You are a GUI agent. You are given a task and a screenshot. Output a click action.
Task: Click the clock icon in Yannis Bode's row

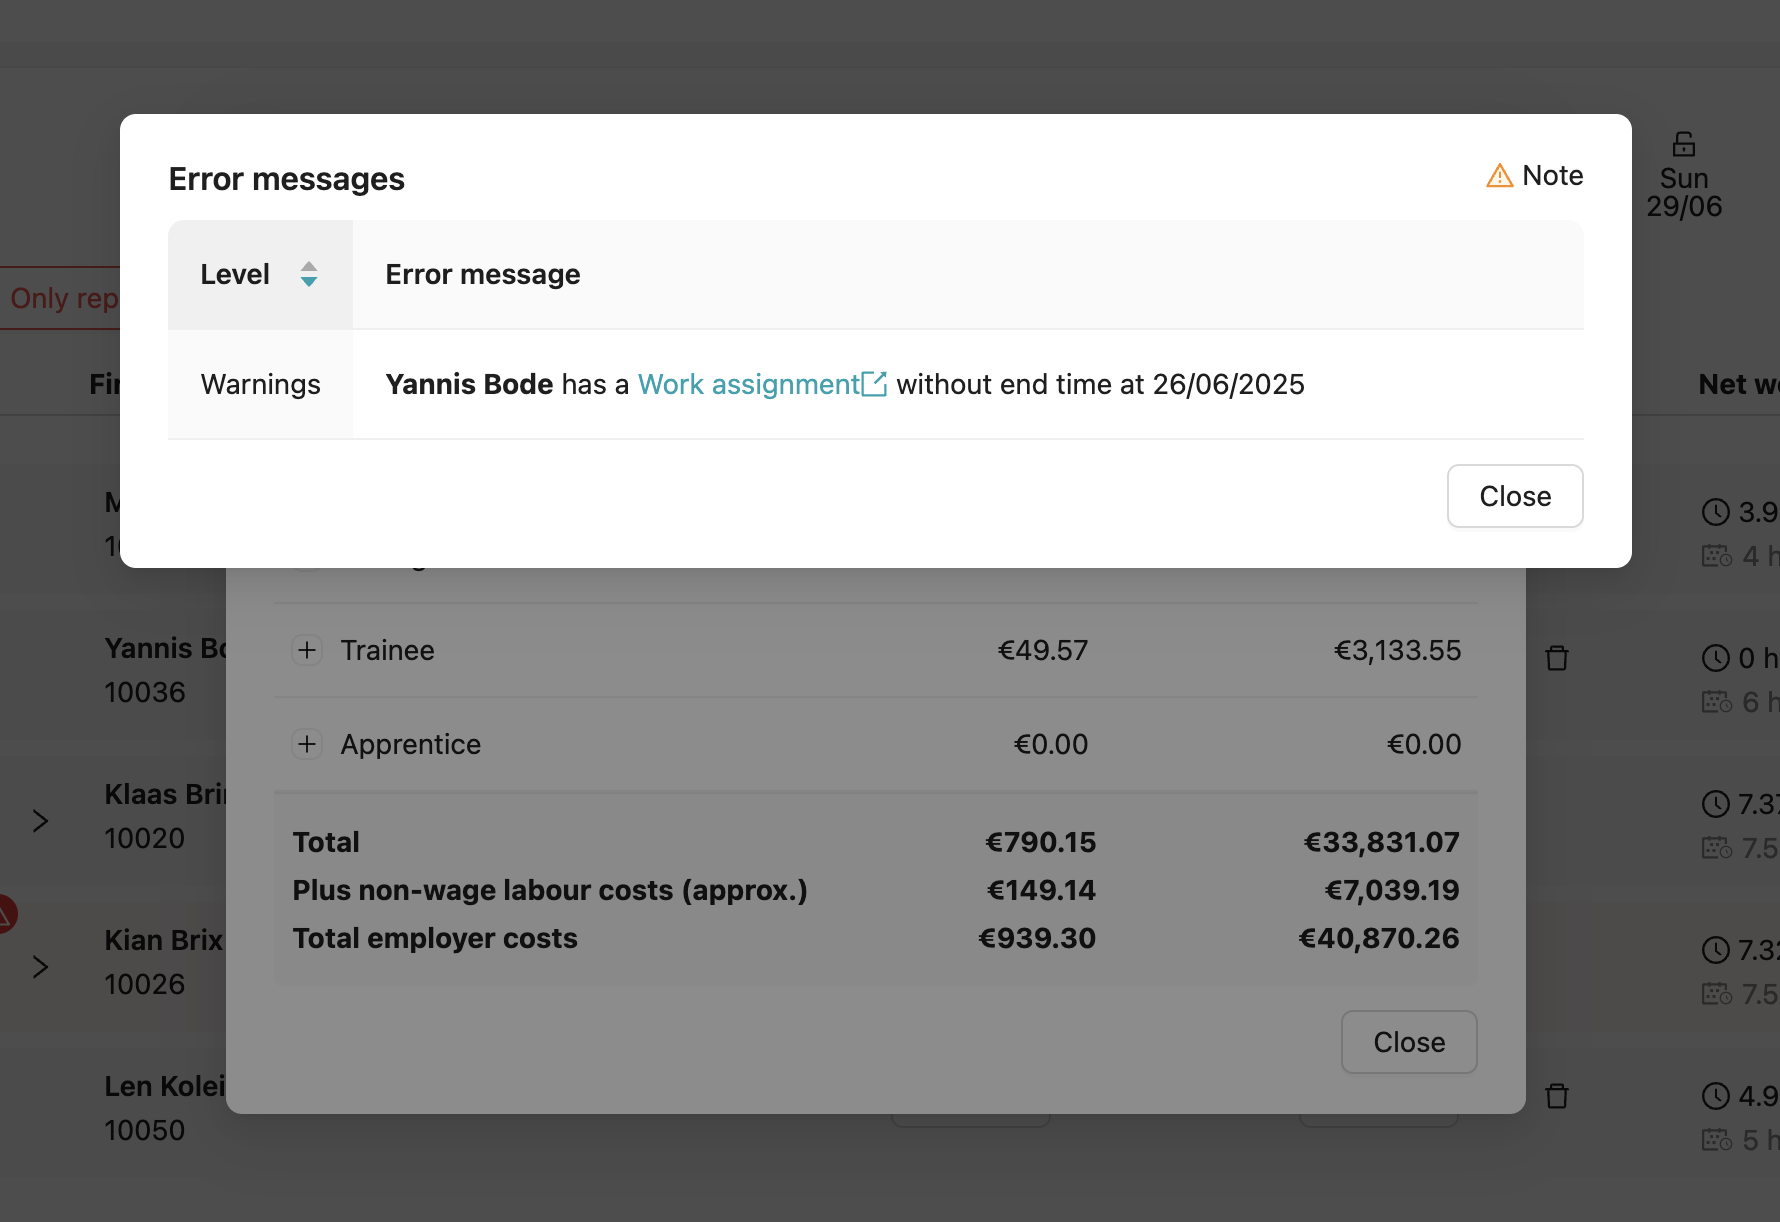(1716, 658)
